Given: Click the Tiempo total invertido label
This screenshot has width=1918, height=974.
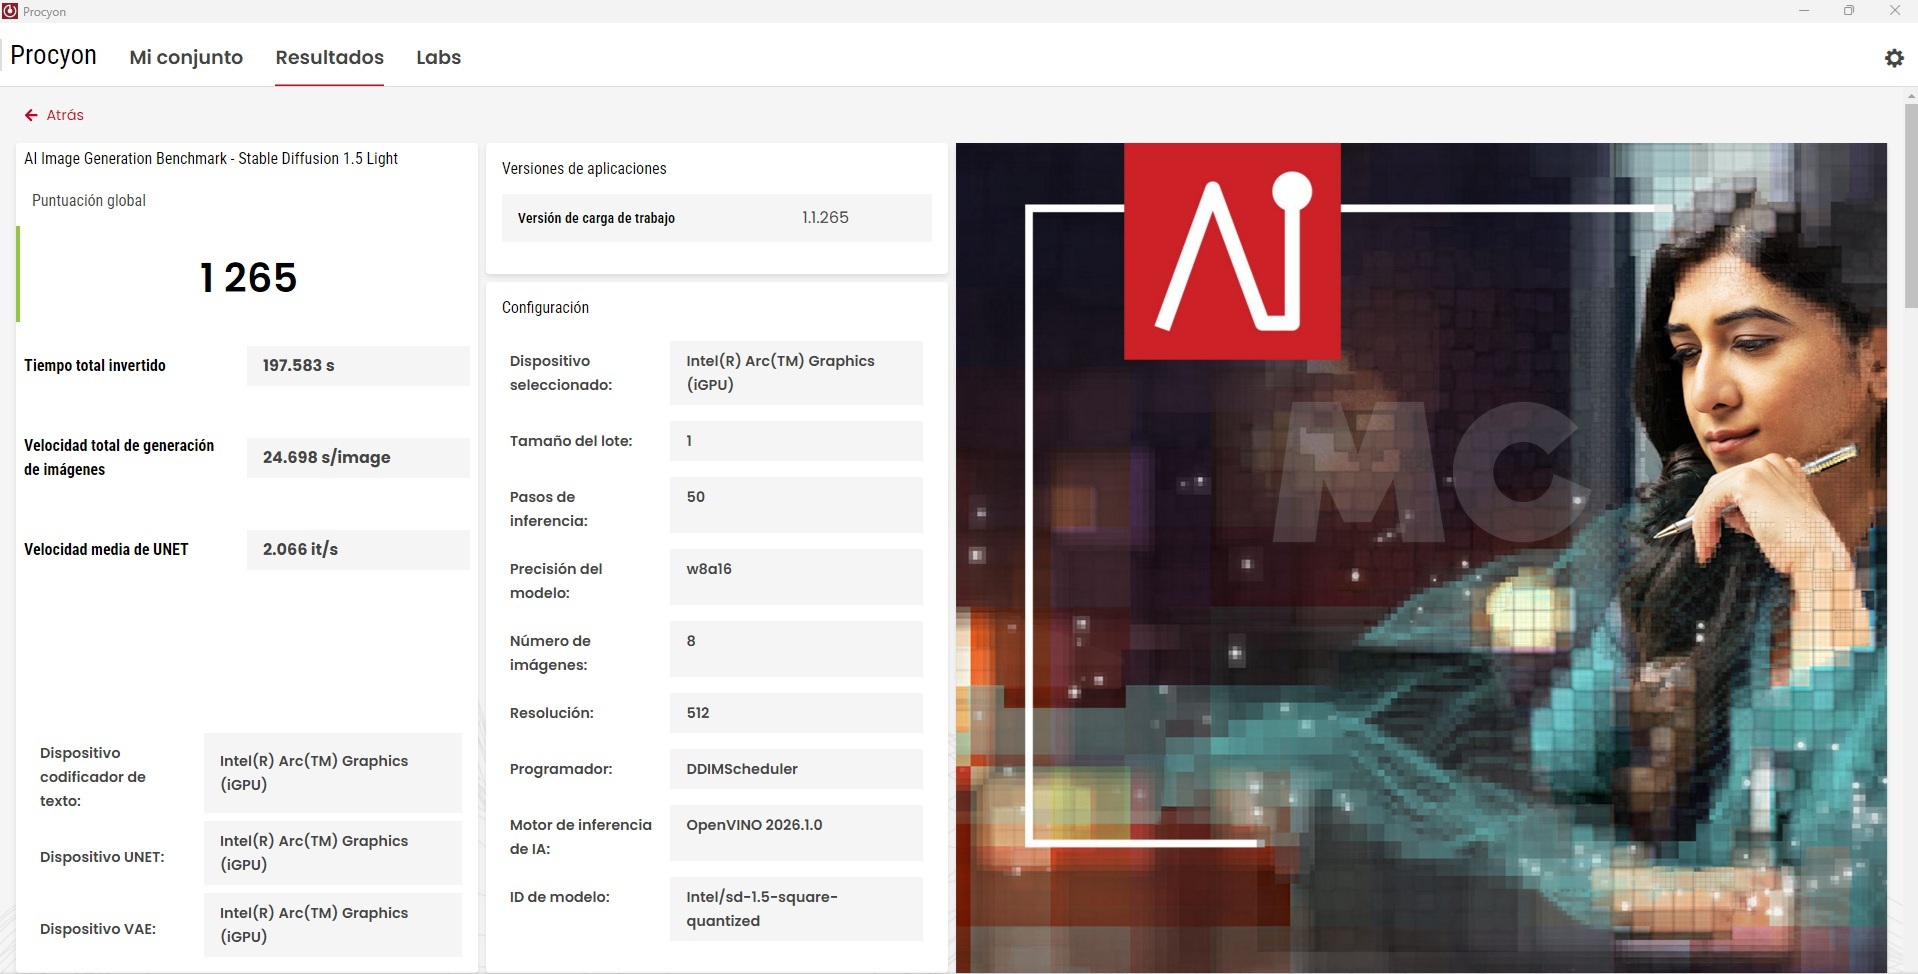Looking at the screenshot, I should pos(95,365).
